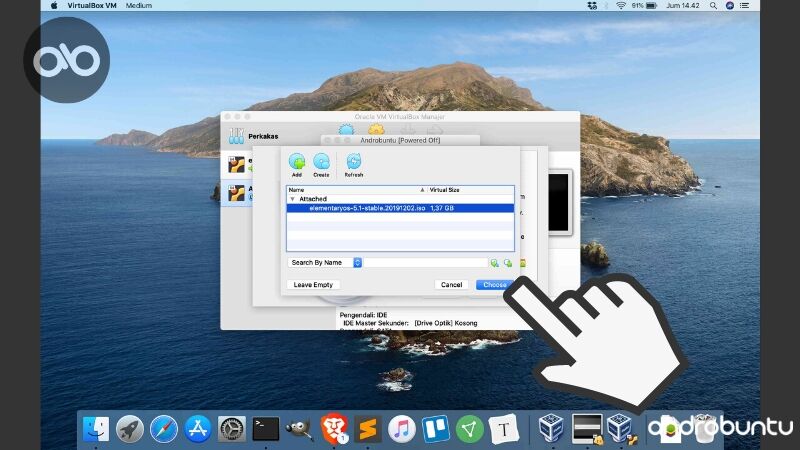Open the Medium menu in menu bar
Image resolution: width=800 pixels, height=450 pixels.
pos(139,6)
